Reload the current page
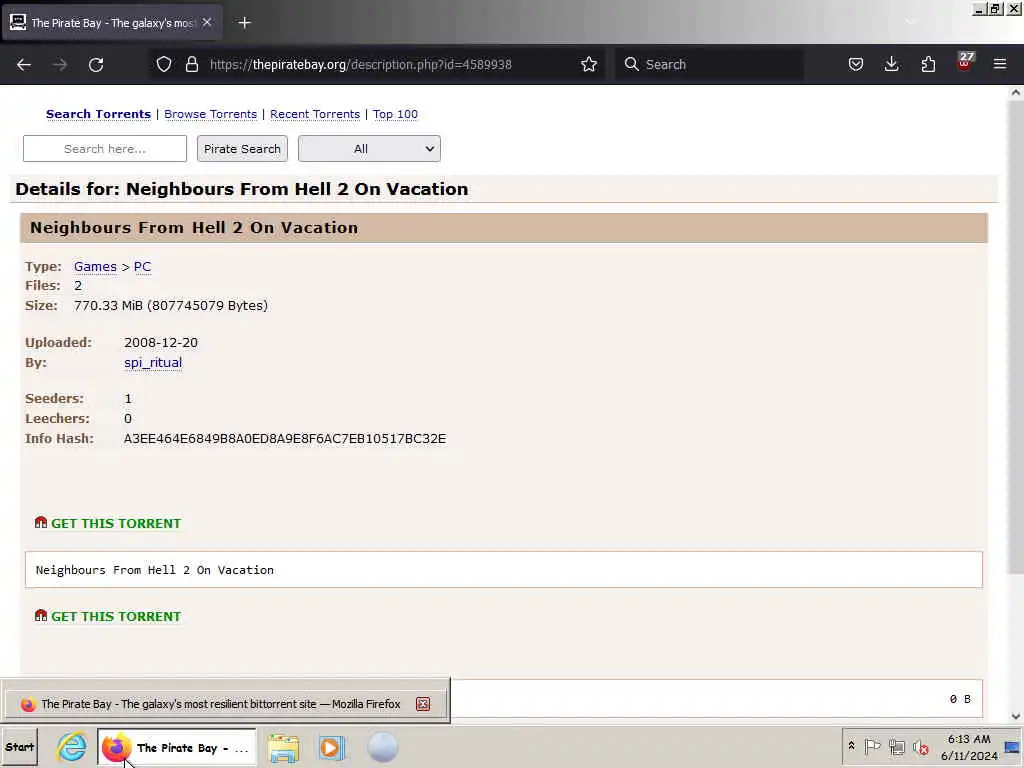The height and width of the screenshot is (768, 1024). (x=96, y=65)
